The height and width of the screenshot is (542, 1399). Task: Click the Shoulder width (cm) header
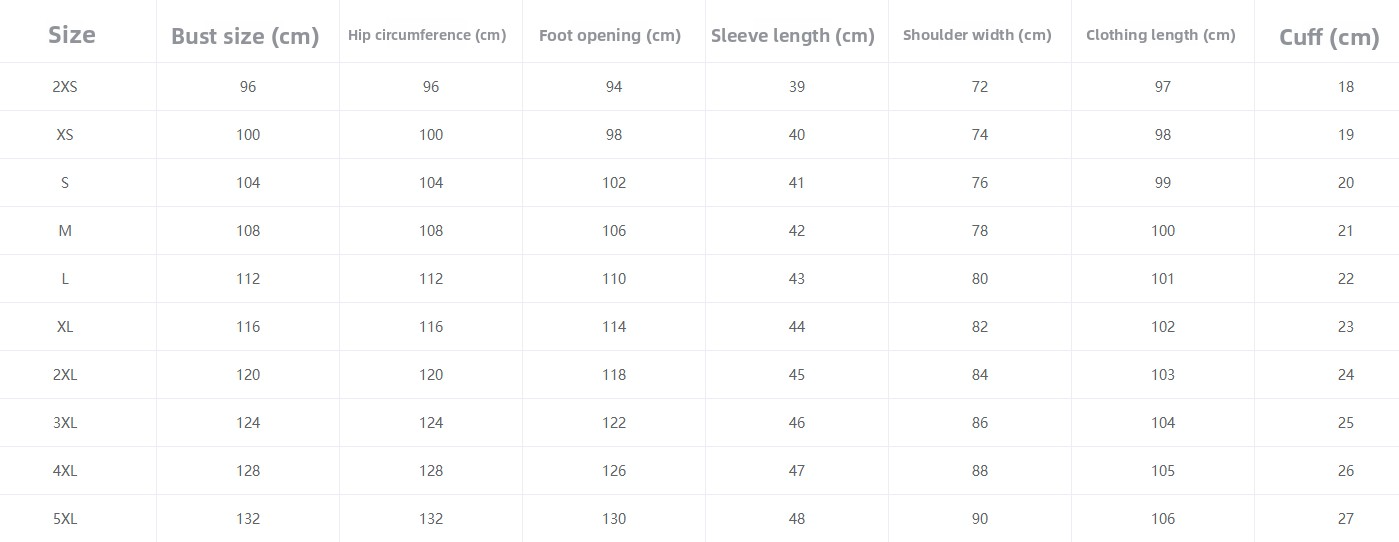[x=977, y=35]
